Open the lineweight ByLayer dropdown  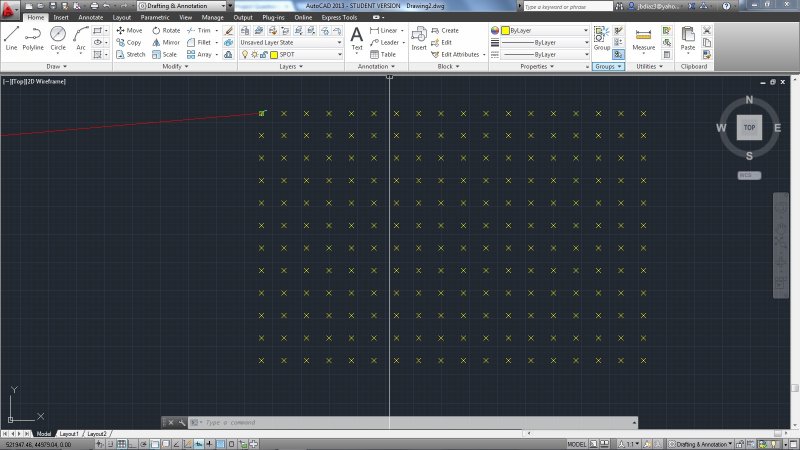tap(545, 43)
